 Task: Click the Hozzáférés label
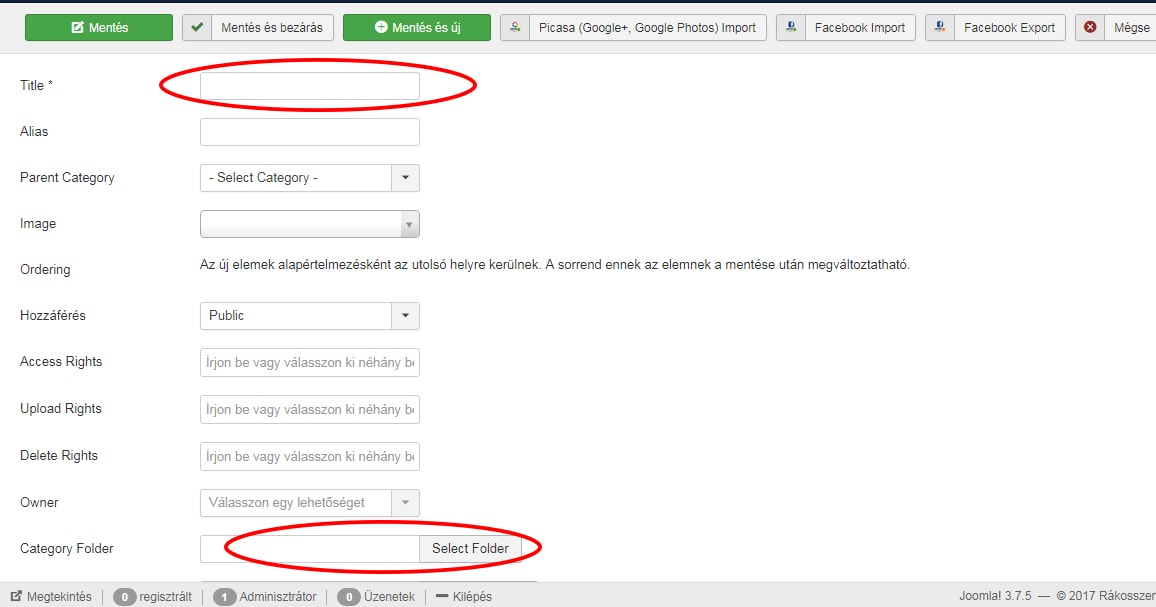(52, 315)
